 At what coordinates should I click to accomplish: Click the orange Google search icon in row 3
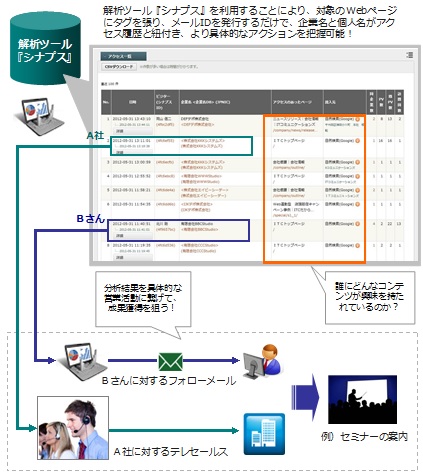(358, 162)
